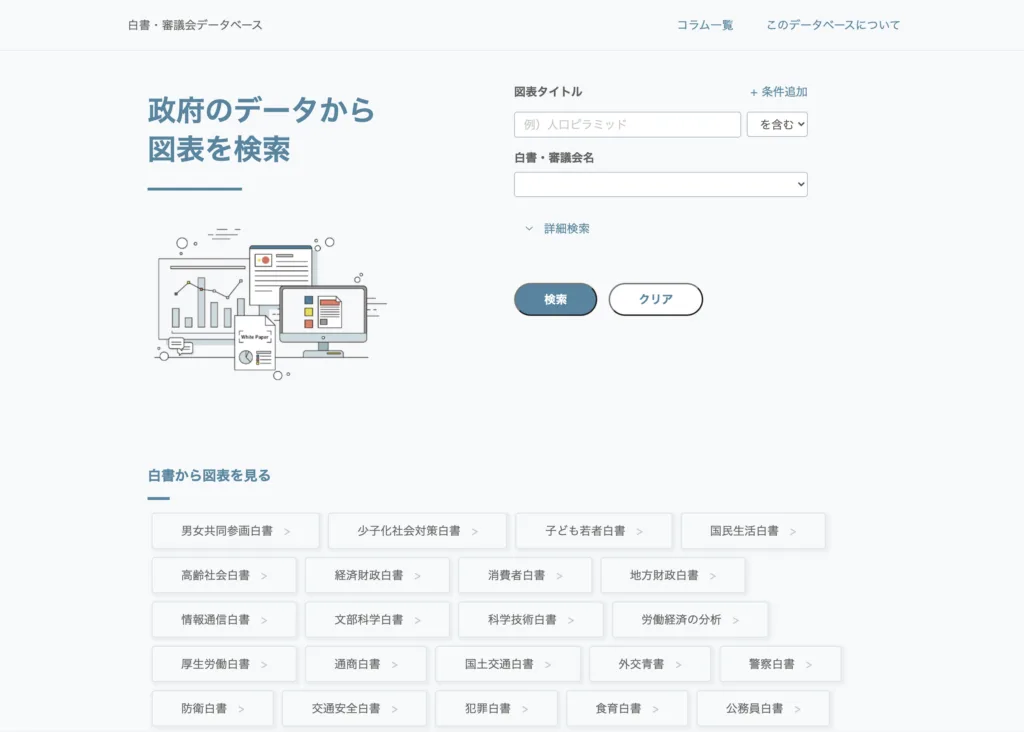The image size is (1024, 732).
Task: Open 少子化社会対策白書
Action: [x=417, y=531]
